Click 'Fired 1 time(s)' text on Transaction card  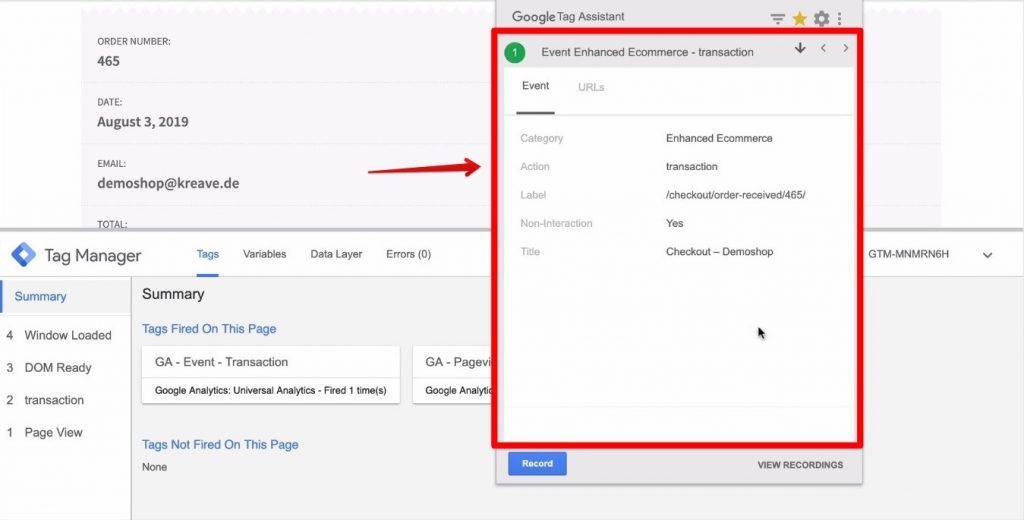coord(355,390)
